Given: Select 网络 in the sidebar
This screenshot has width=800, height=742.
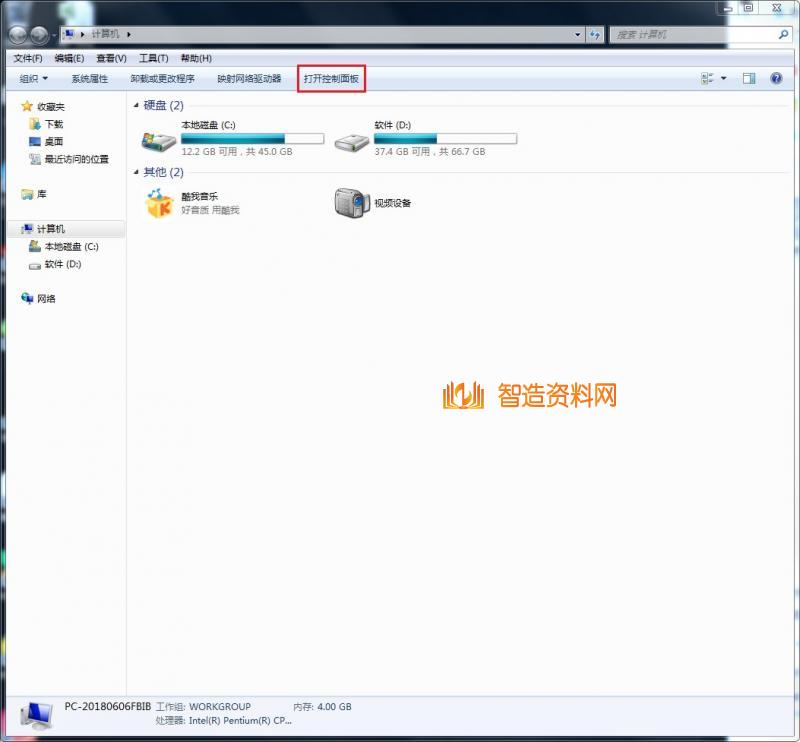Looking at the screenshot, I should coord(47,299).
